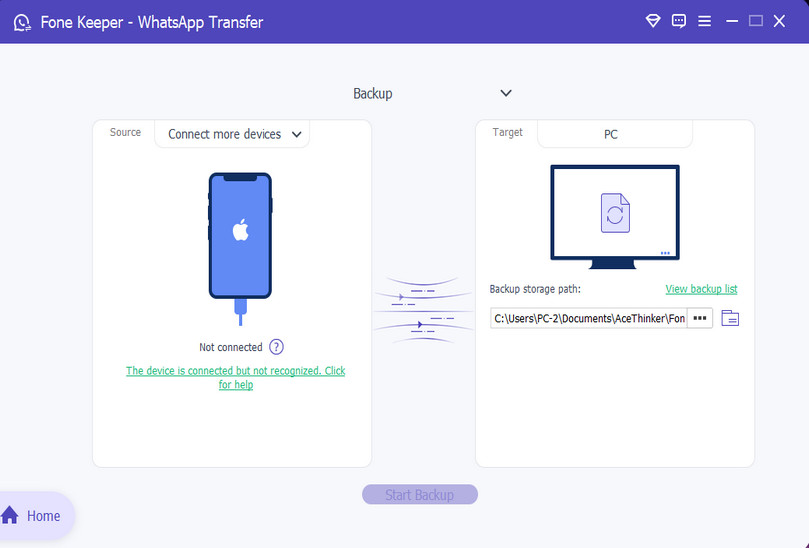Click the Start Backup button
The image size is (809, 548).
click(420, 494)
